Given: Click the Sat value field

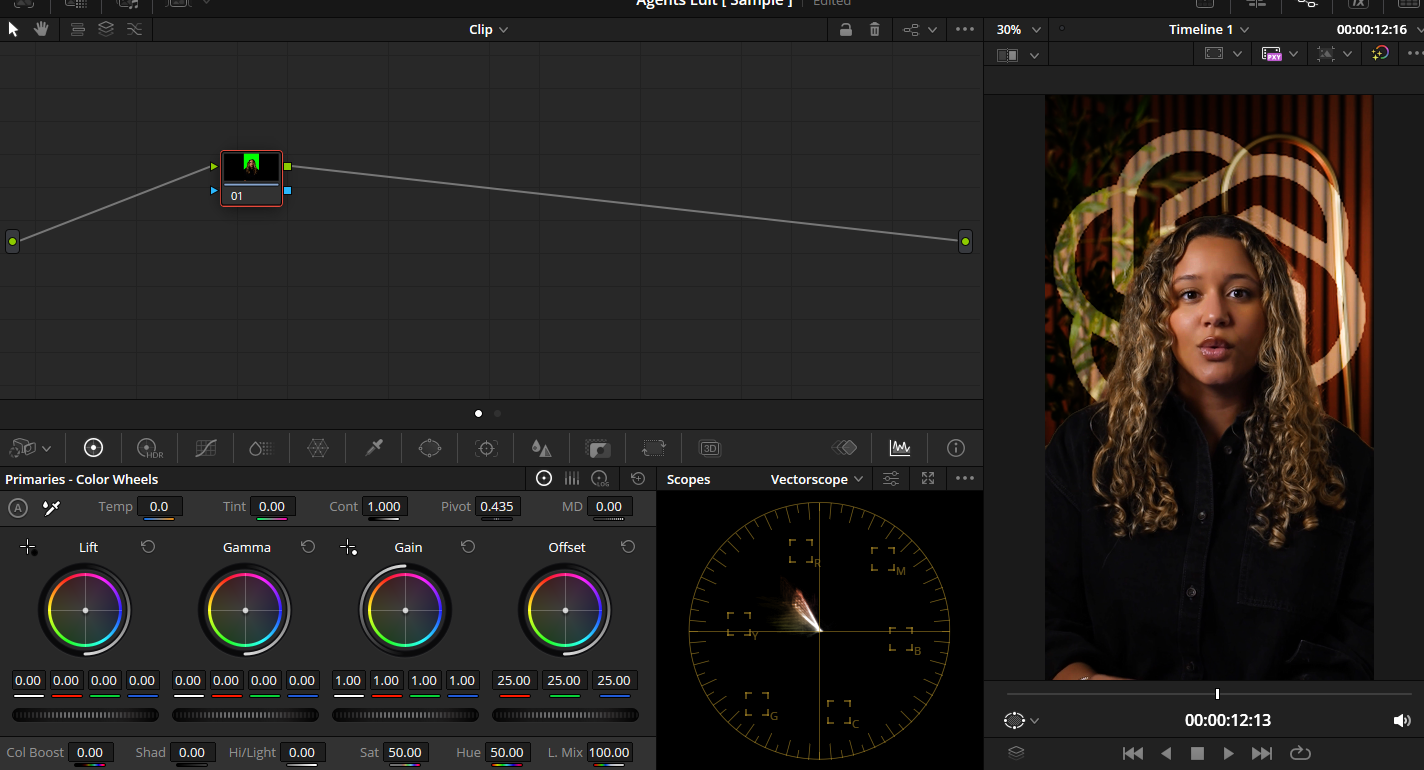Looking at the screenshot, I should (x=404, y=752).
